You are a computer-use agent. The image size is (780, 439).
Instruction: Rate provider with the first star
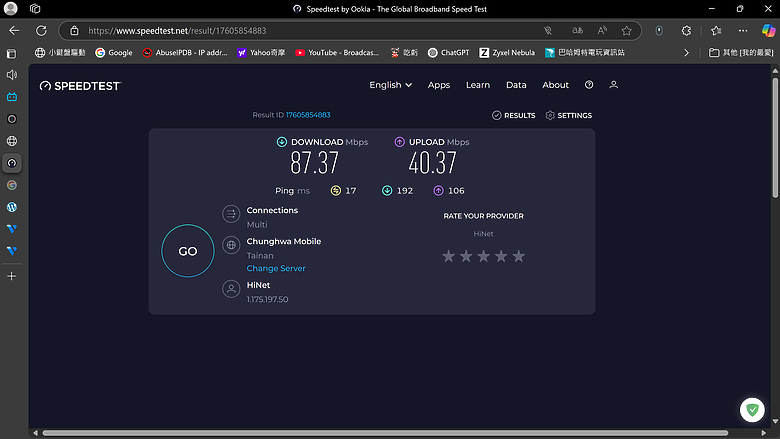[x=448, y=256]
